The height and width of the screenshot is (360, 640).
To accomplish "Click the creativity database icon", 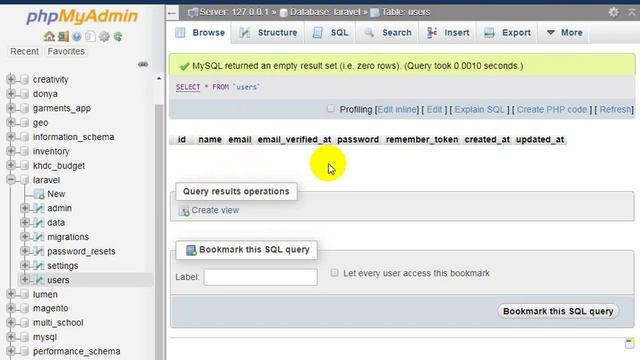I will click(x=24, y=79).
